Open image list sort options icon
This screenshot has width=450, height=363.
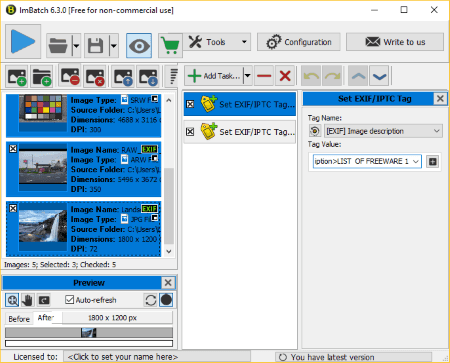point(173,76)
